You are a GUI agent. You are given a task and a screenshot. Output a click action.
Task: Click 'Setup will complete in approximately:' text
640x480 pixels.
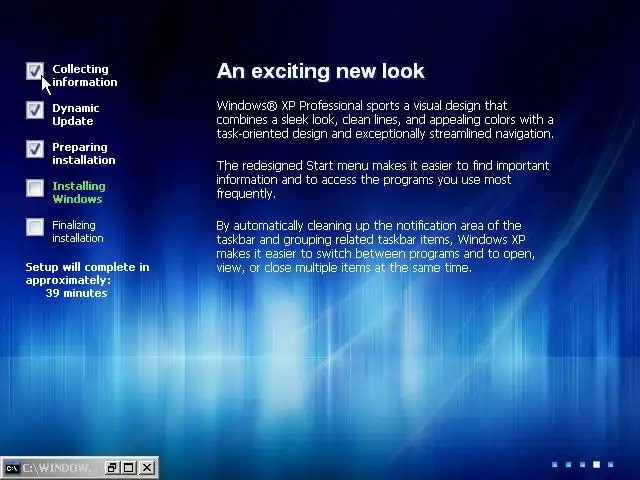[87, 273]
